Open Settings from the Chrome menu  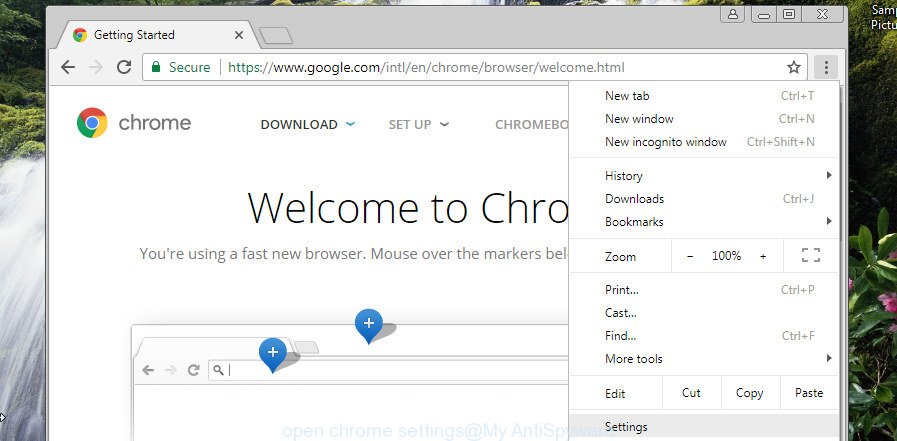click(x=704, y=427)
